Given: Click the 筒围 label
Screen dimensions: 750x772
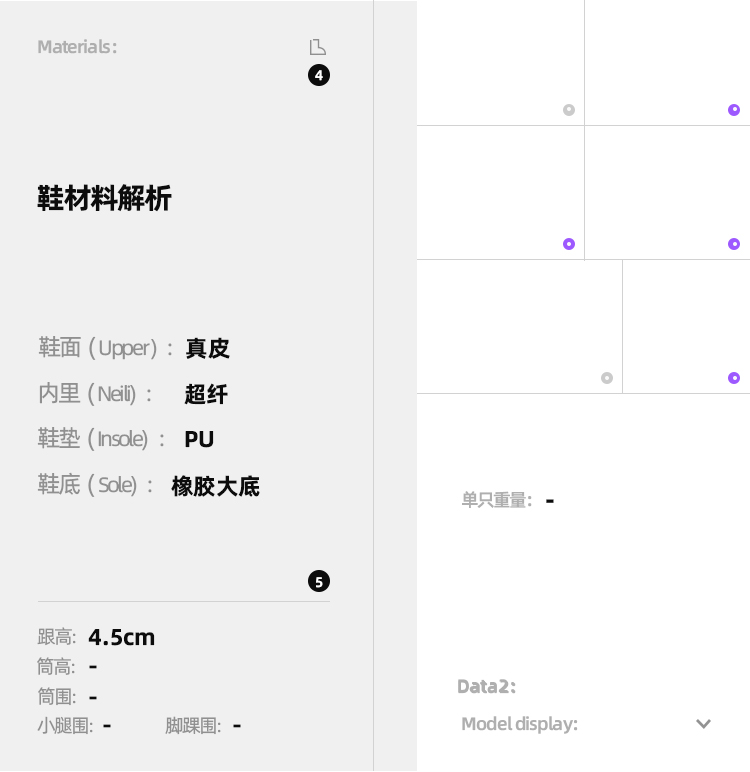Looking at the screenshot, I should [x=57, y=697].
